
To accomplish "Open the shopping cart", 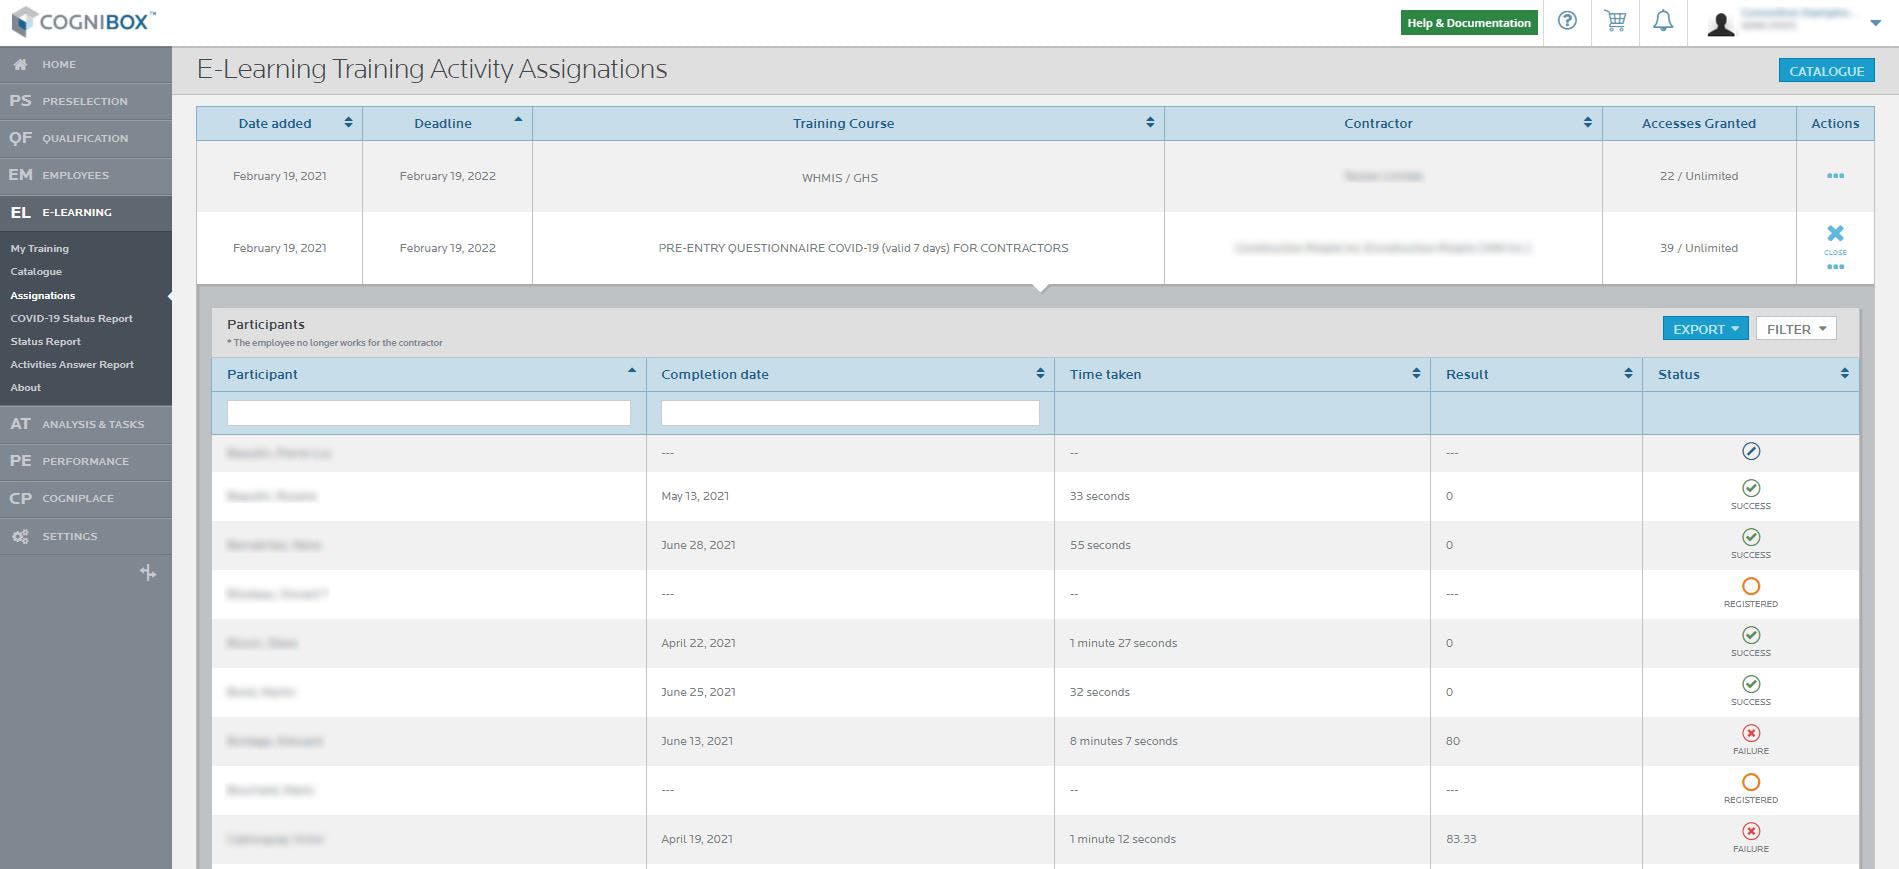I will point(1615,21).
